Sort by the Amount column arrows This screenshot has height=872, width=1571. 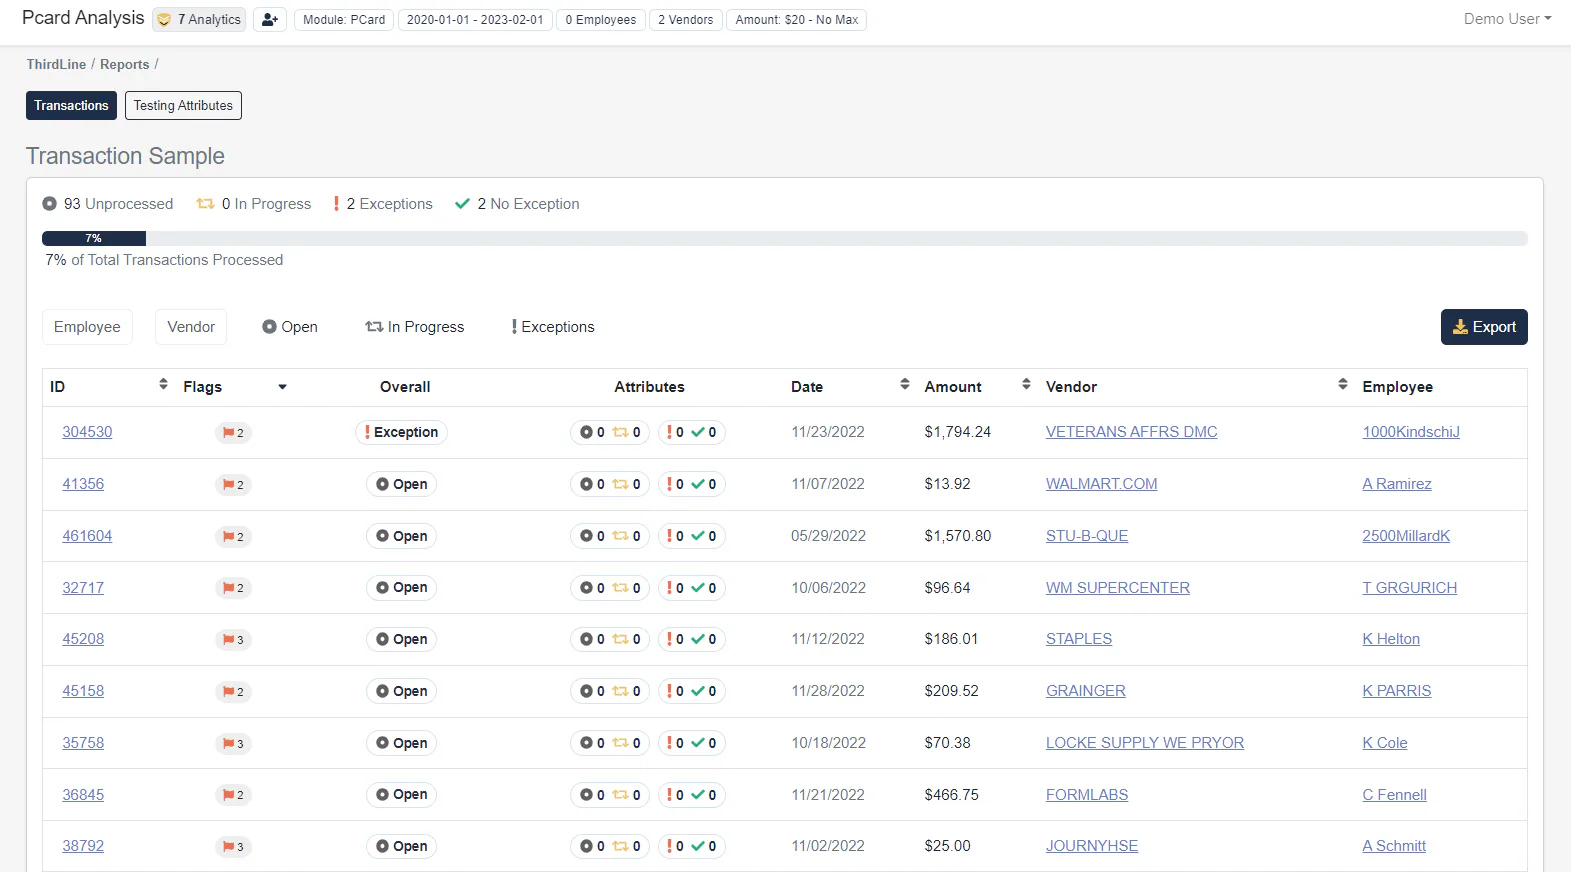click(x=1026, y=384)
